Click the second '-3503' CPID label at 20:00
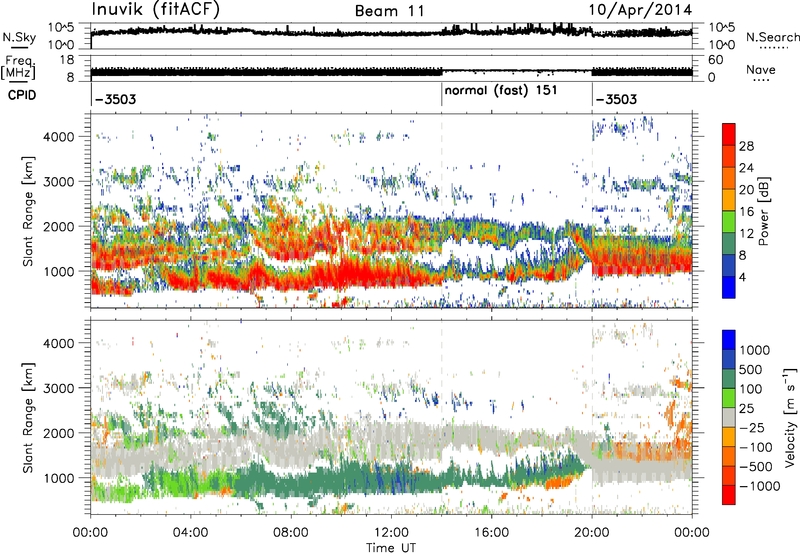Screen dimensions: 800x554 tap(616, 99)
